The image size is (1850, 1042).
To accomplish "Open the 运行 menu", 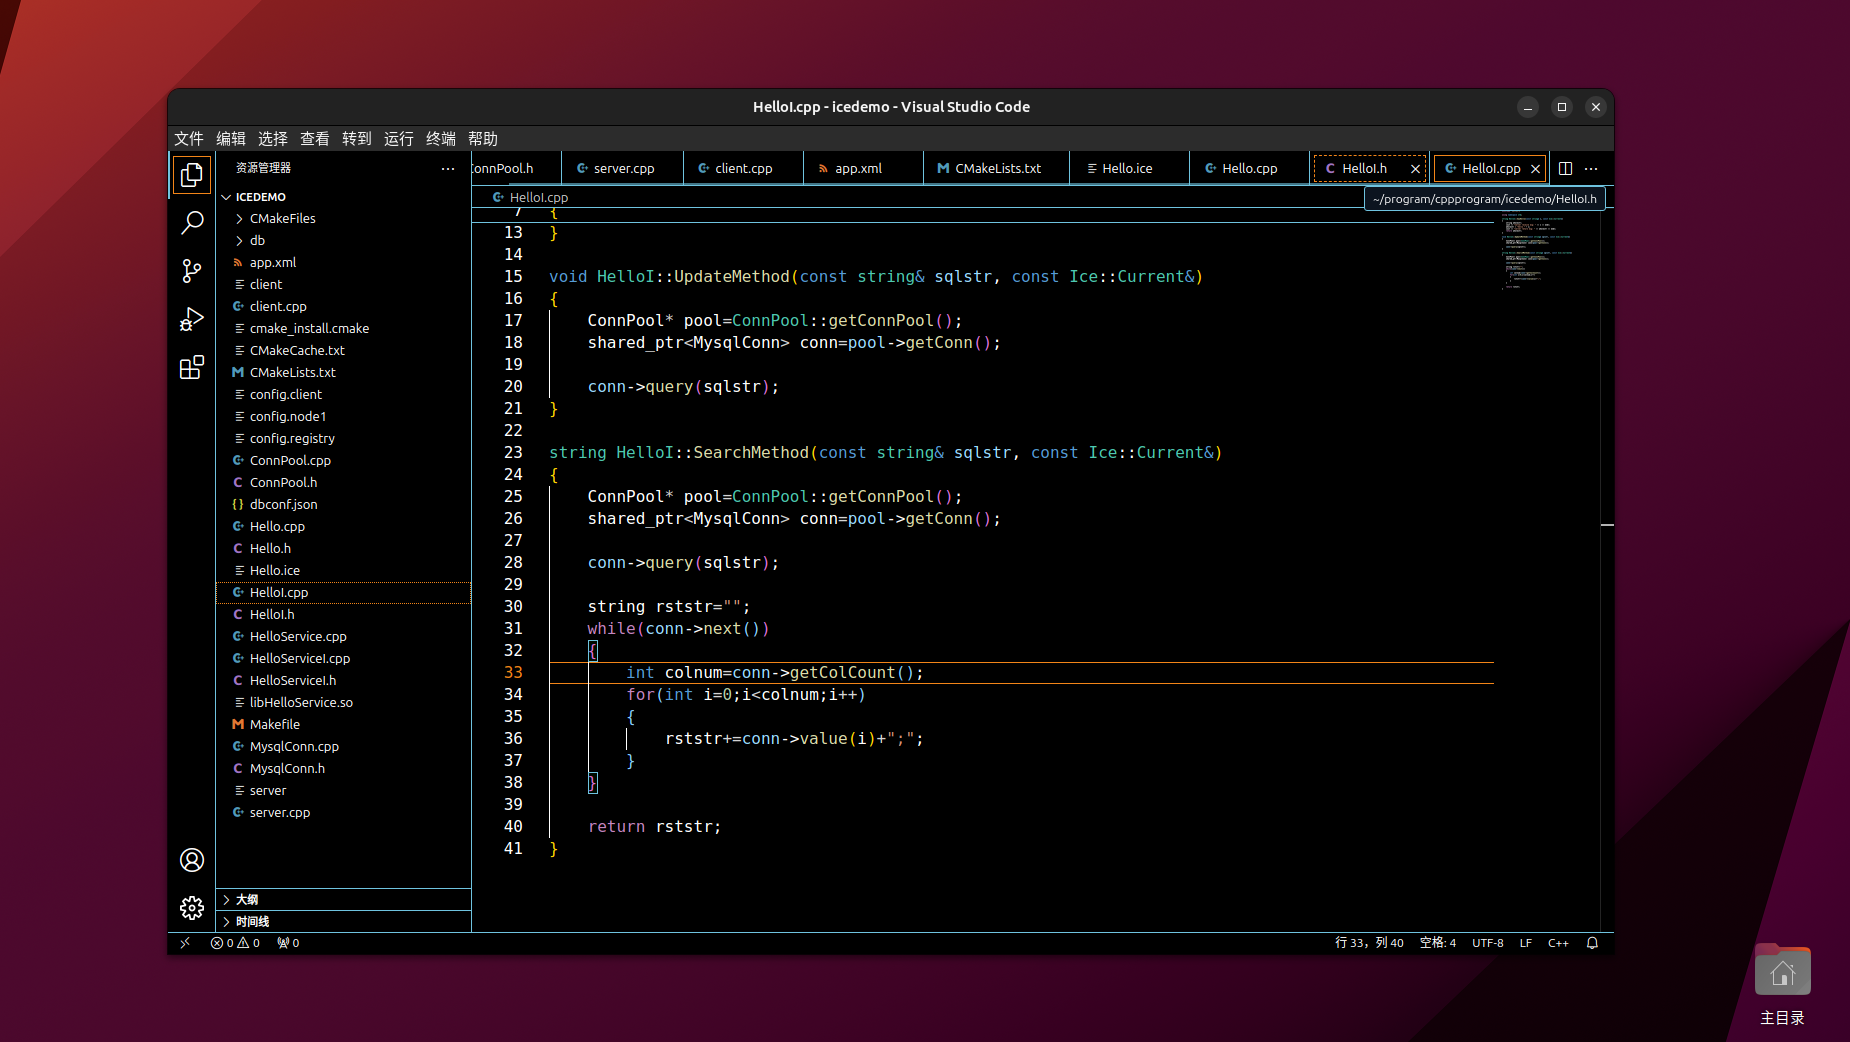I will click(x=399, y=138).
